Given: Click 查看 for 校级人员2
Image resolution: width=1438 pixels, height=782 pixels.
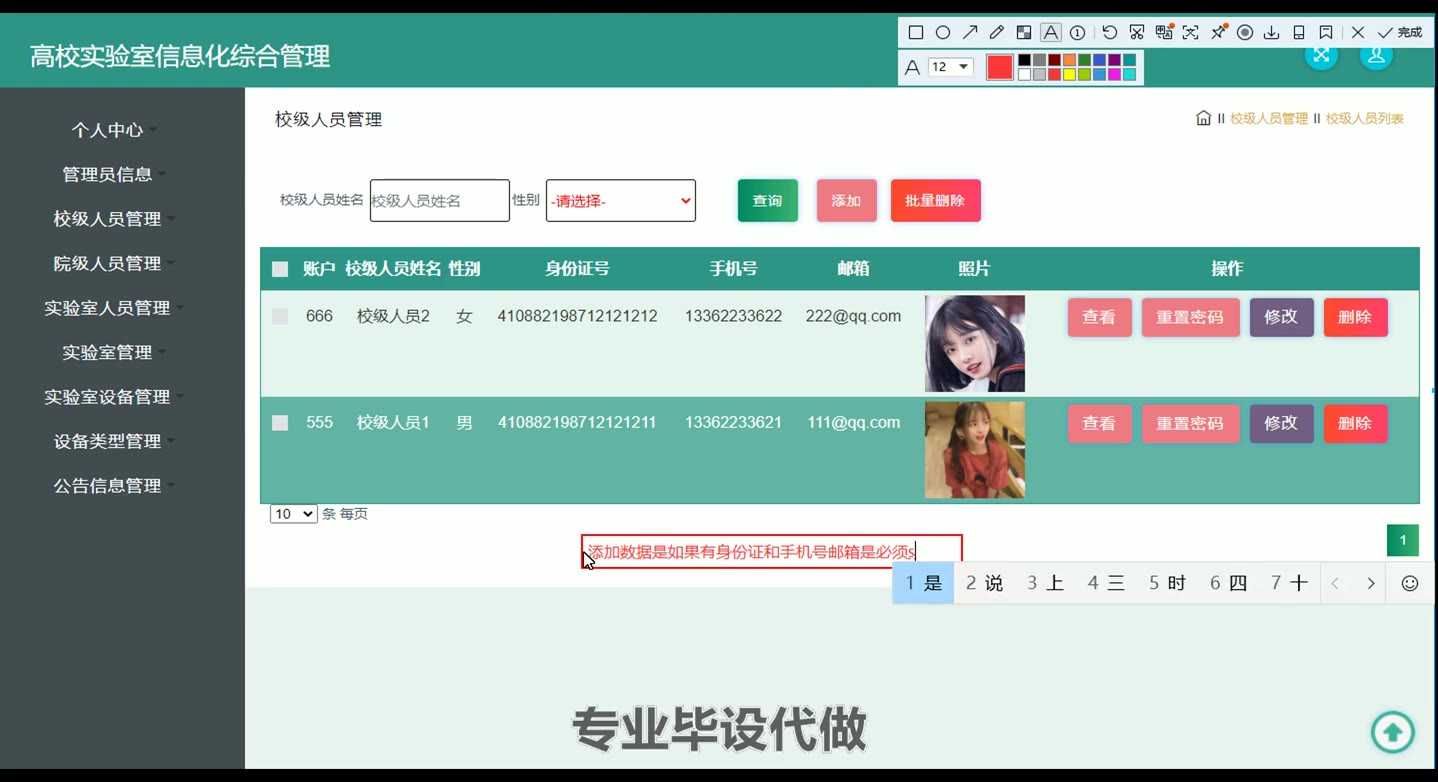Looking at the screenshot, I should 1099,317.
